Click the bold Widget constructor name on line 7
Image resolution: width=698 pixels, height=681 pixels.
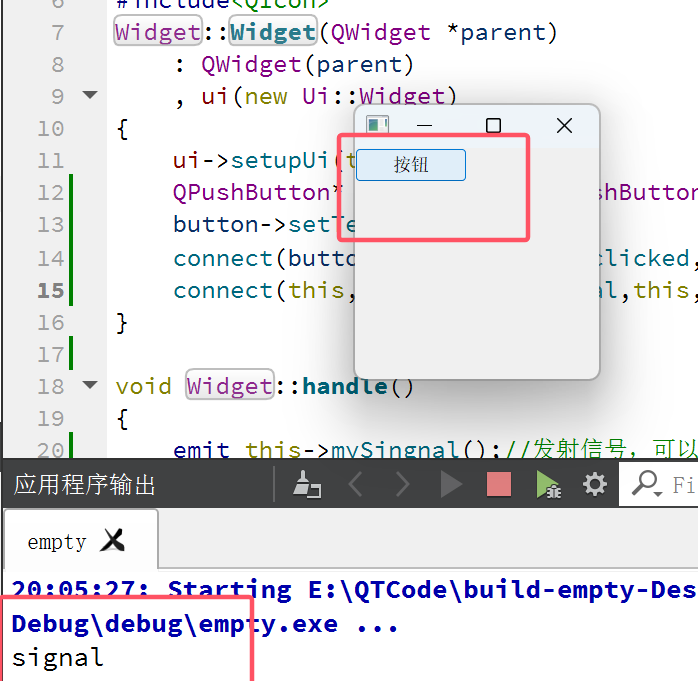[x=273, y=32]
